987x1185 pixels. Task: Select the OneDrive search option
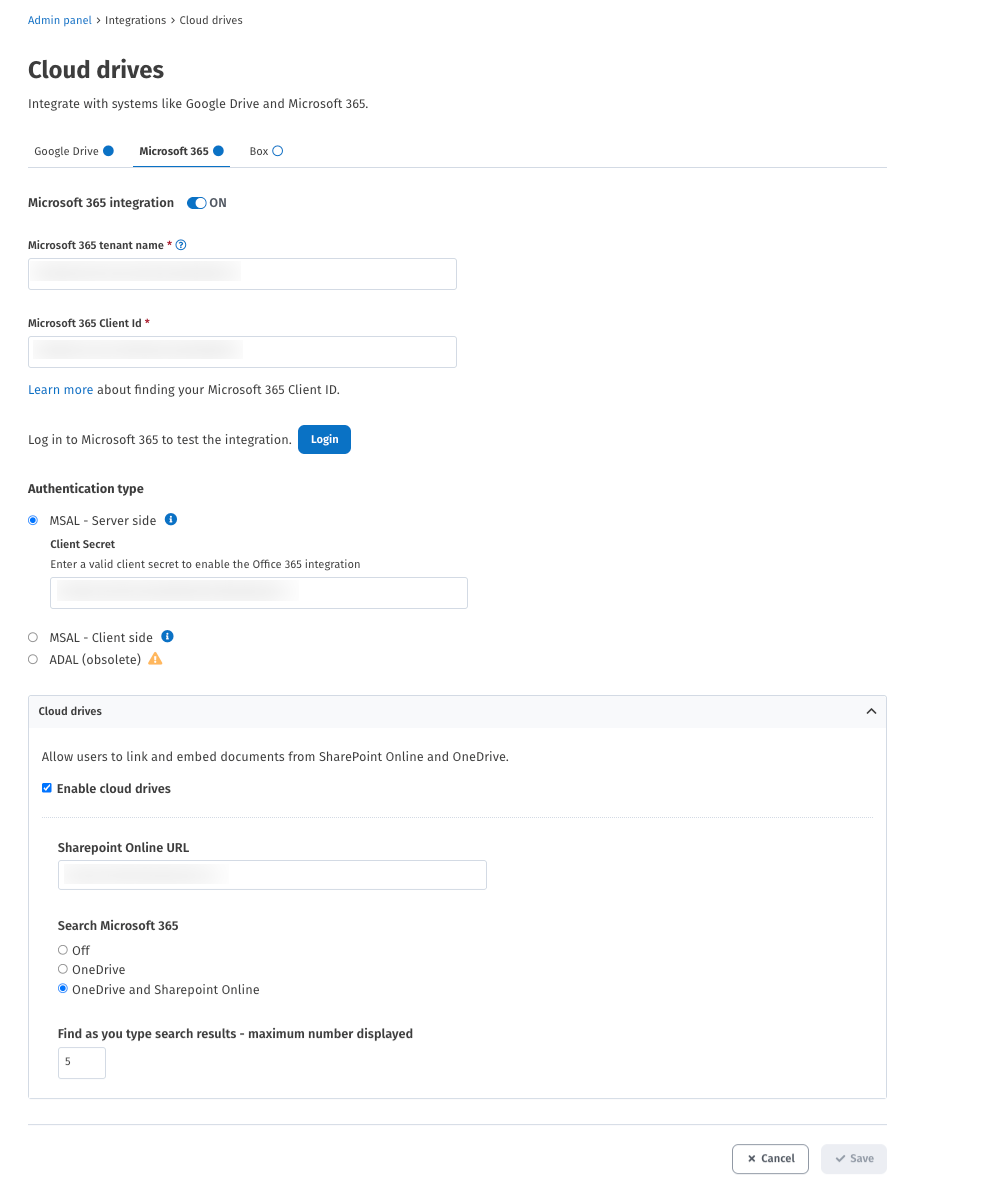pyautogui.click(x=62, y=969)
